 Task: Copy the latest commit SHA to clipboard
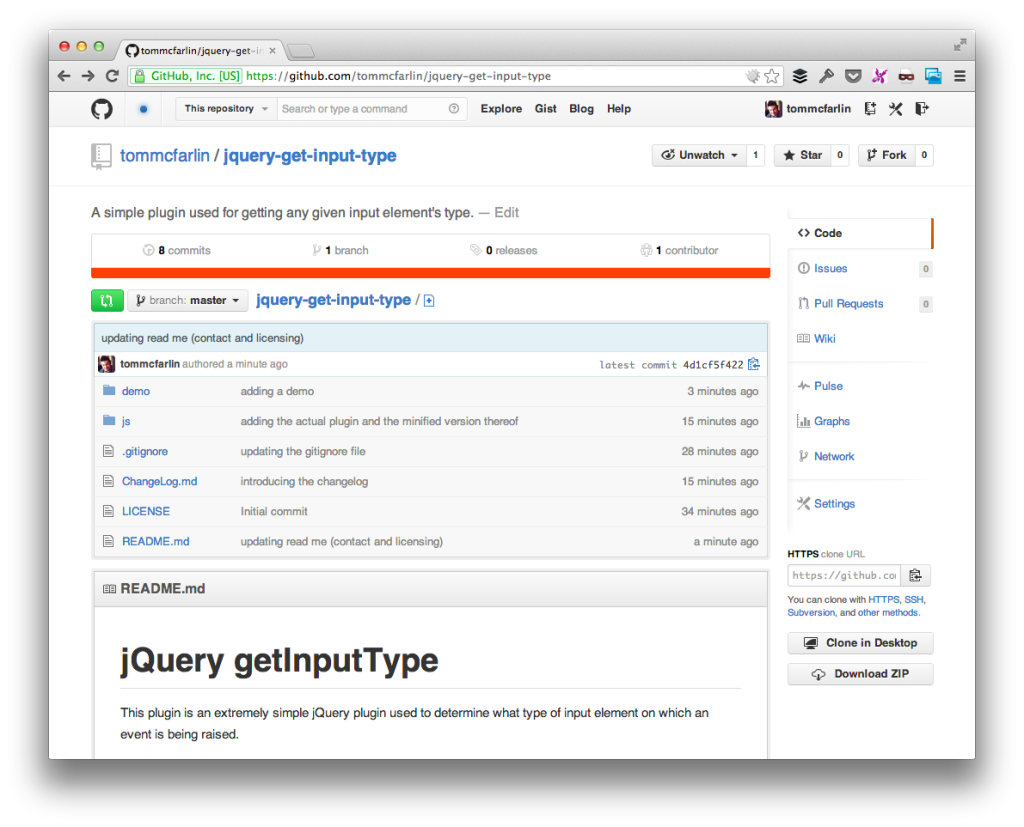(x=754, y=364)
